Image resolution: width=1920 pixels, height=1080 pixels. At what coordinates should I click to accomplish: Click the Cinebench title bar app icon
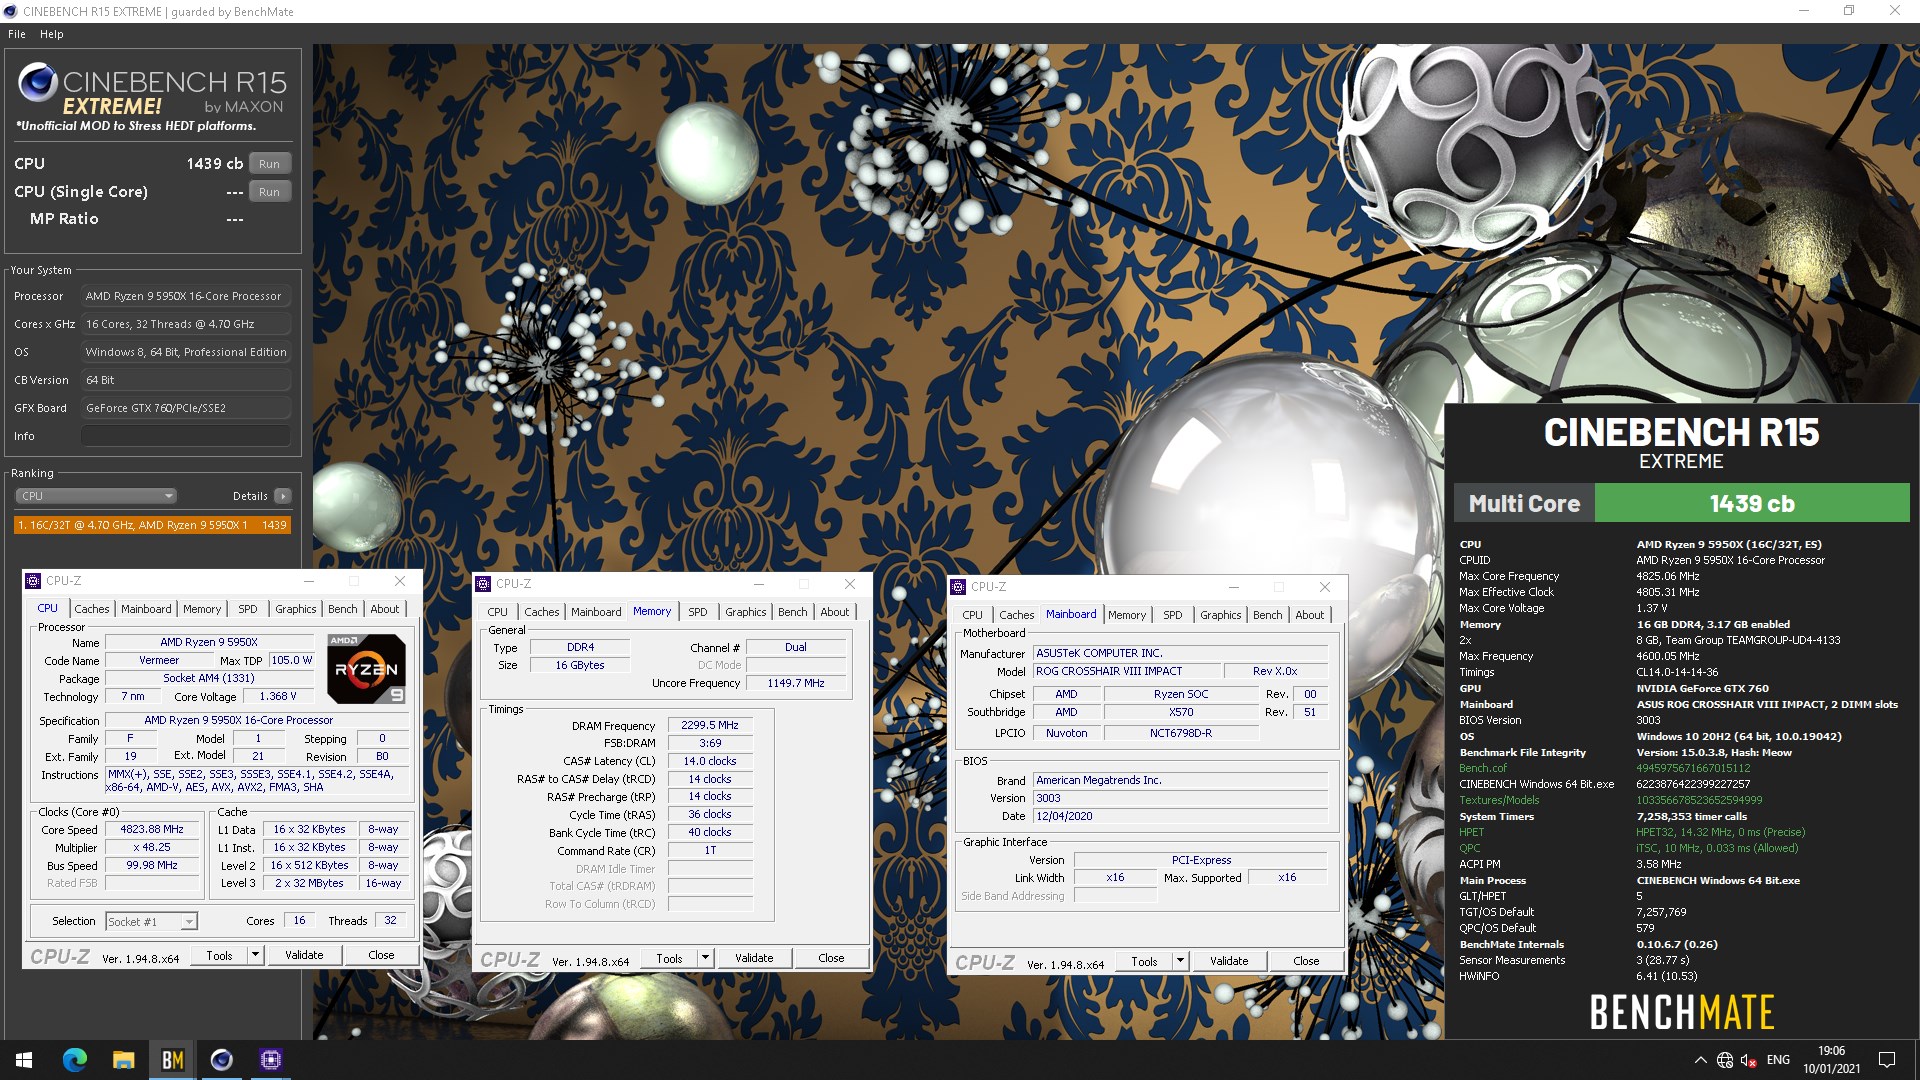(x=11, y=11)
